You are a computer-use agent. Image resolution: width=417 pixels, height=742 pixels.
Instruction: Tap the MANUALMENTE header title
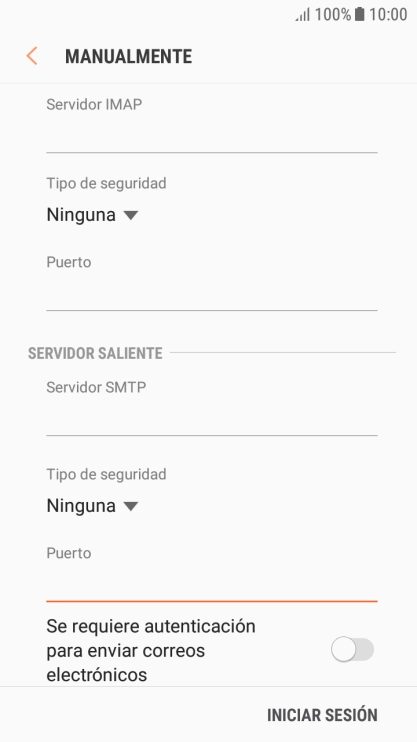(x=128, y=56)
